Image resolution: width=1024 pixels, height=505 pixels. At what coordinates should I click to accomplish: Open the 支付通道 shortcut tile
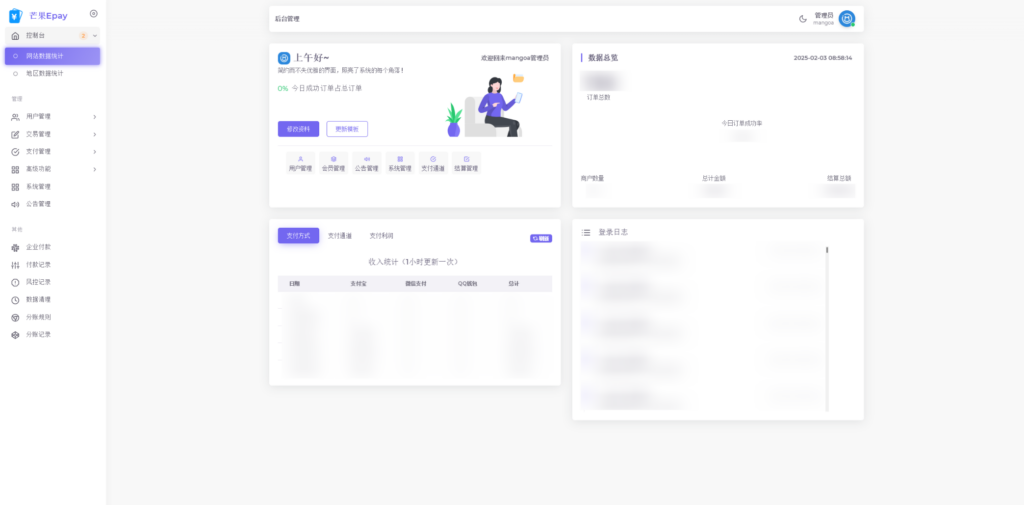[433, 163]
